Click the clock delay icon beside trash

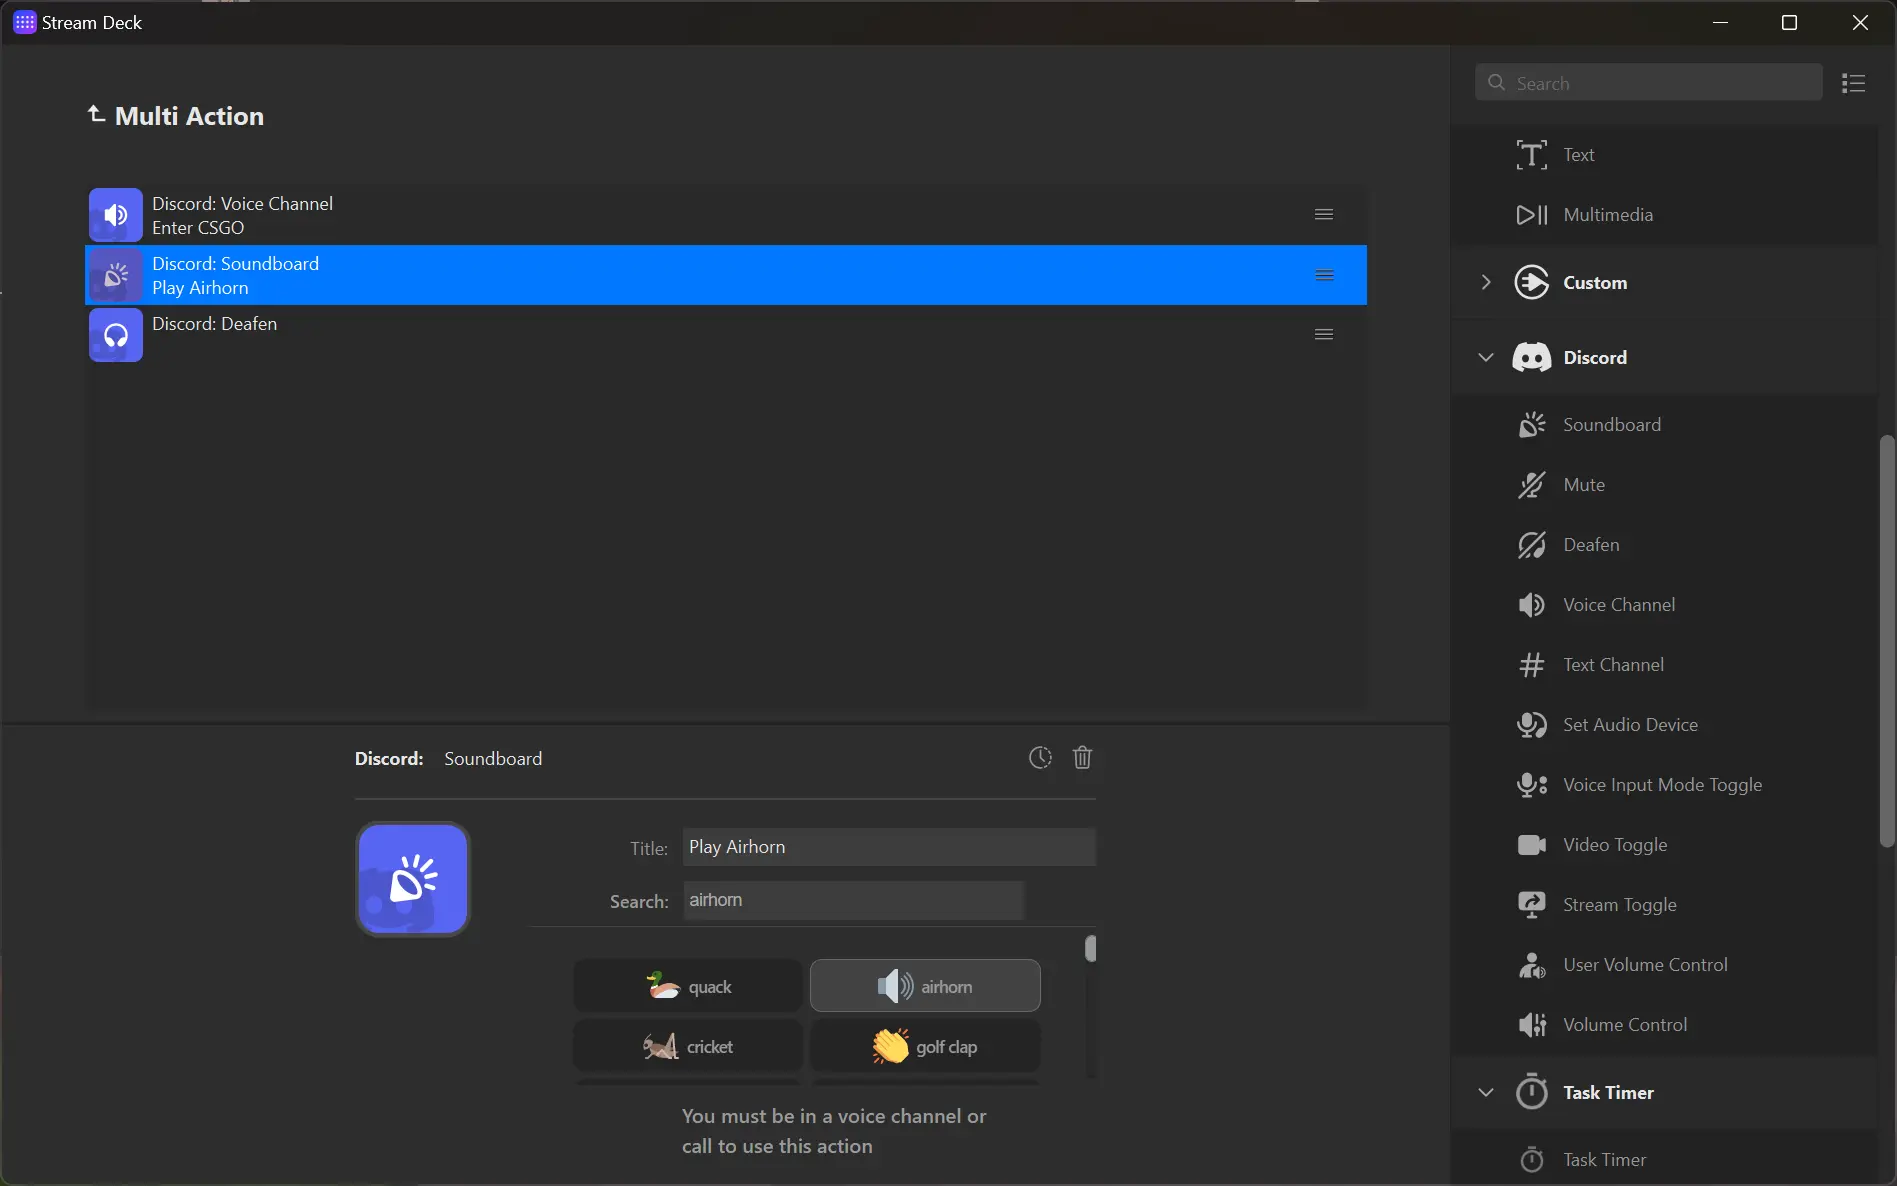click(1040, 758)
